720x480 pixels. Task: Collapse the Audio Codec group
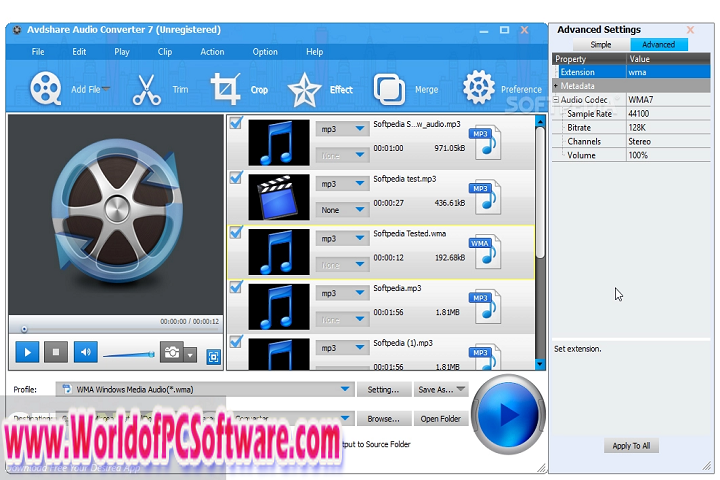pos(556,99)
